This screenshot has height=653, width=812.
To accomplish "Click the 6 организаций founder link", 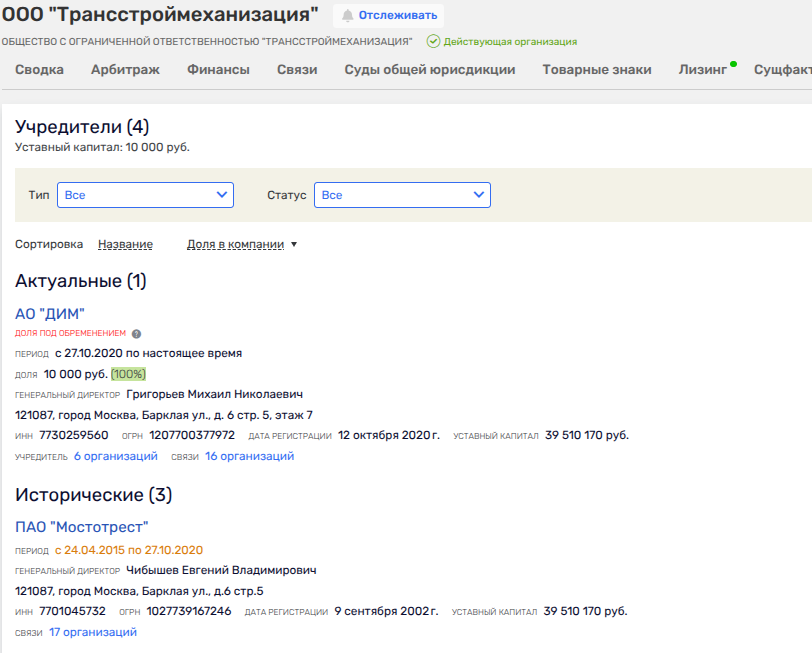I will 115,456.
